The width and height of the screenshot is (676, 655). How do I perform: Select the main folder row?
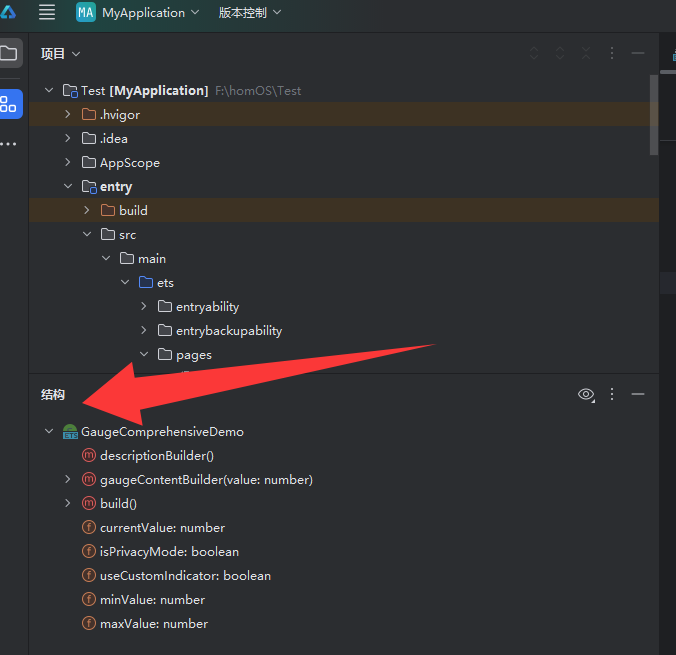coord(344,259)
